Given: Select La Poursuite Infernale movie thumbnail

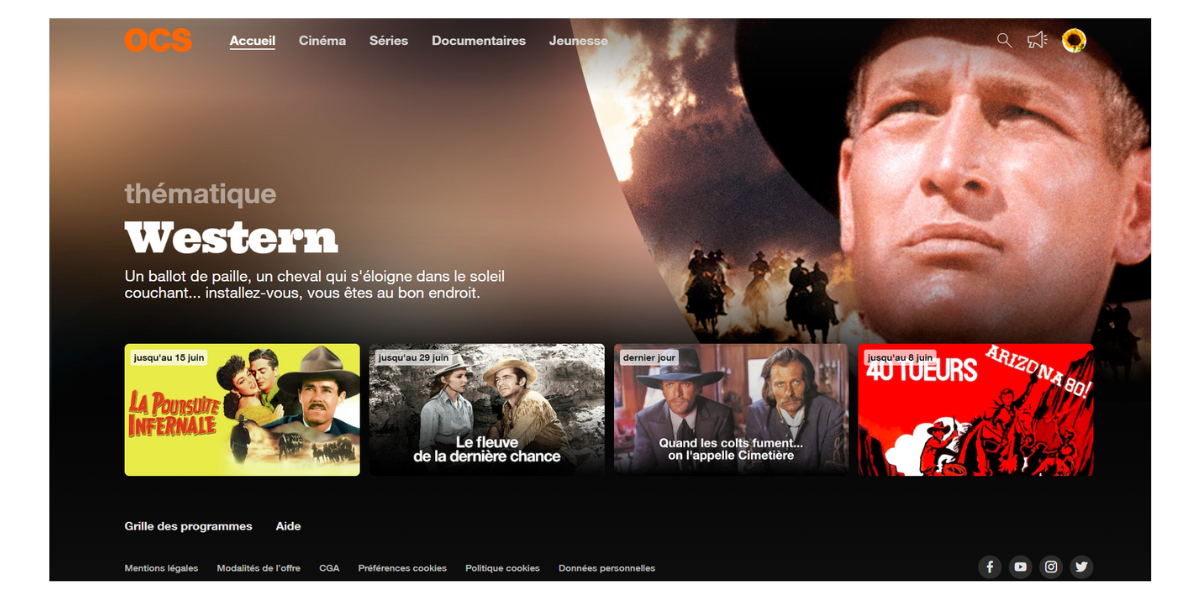Looking at the screenshot, I should point(242,410).
